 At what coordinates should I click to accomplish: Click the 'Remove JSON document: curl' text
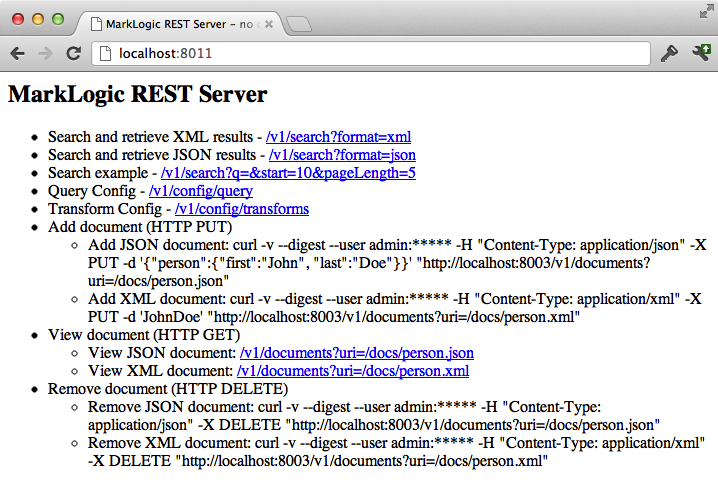tap(185, 407)
